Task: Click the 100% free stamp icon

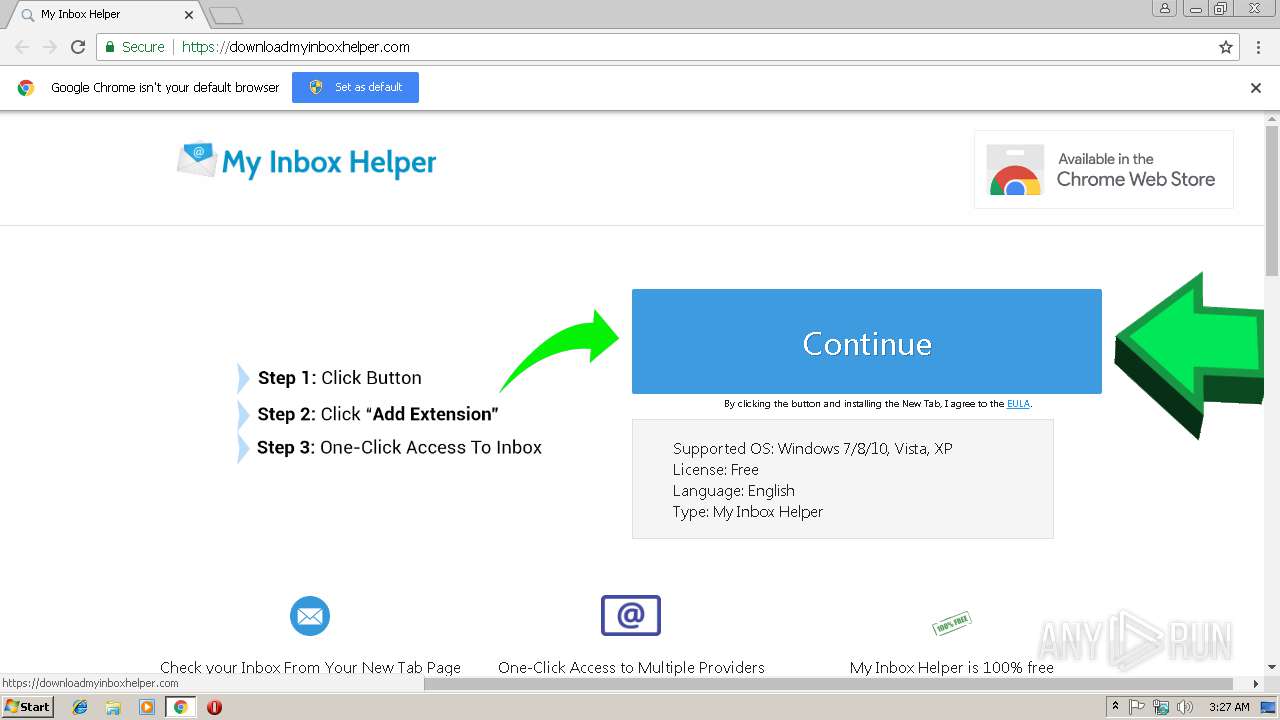Action: tap(951, 624)
